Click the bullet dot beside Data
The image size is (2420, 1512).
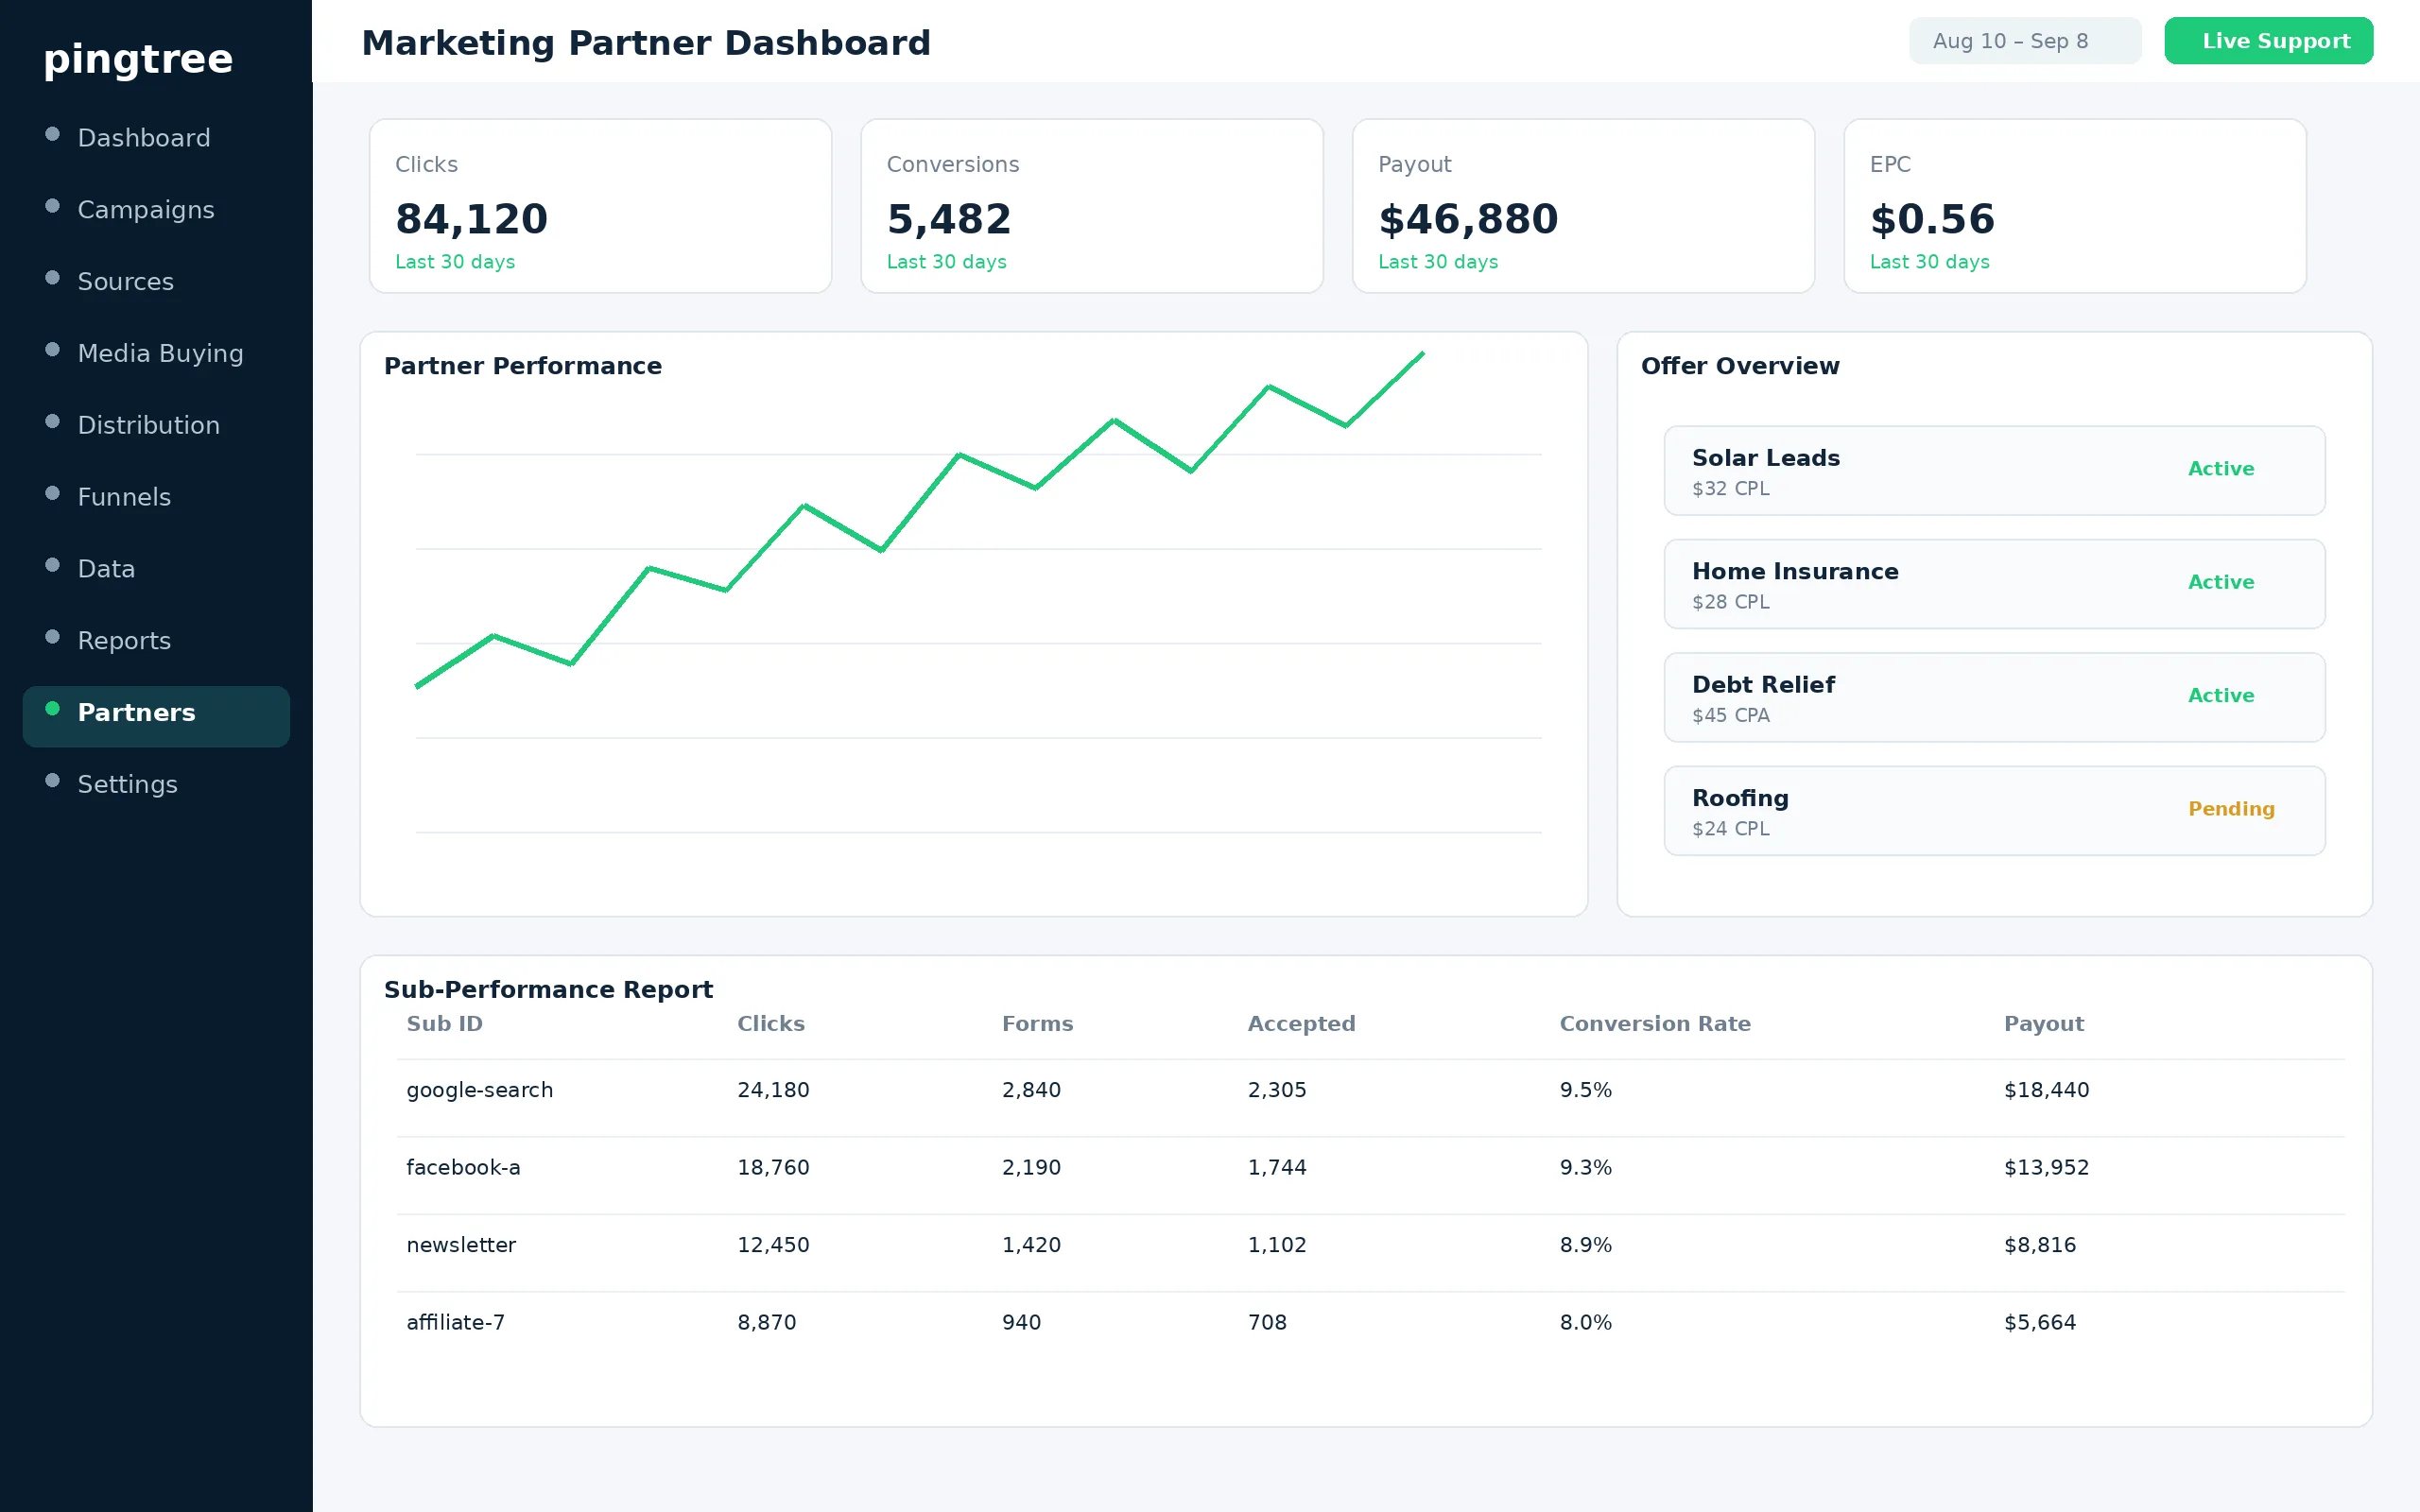click(x=53, y=565)
